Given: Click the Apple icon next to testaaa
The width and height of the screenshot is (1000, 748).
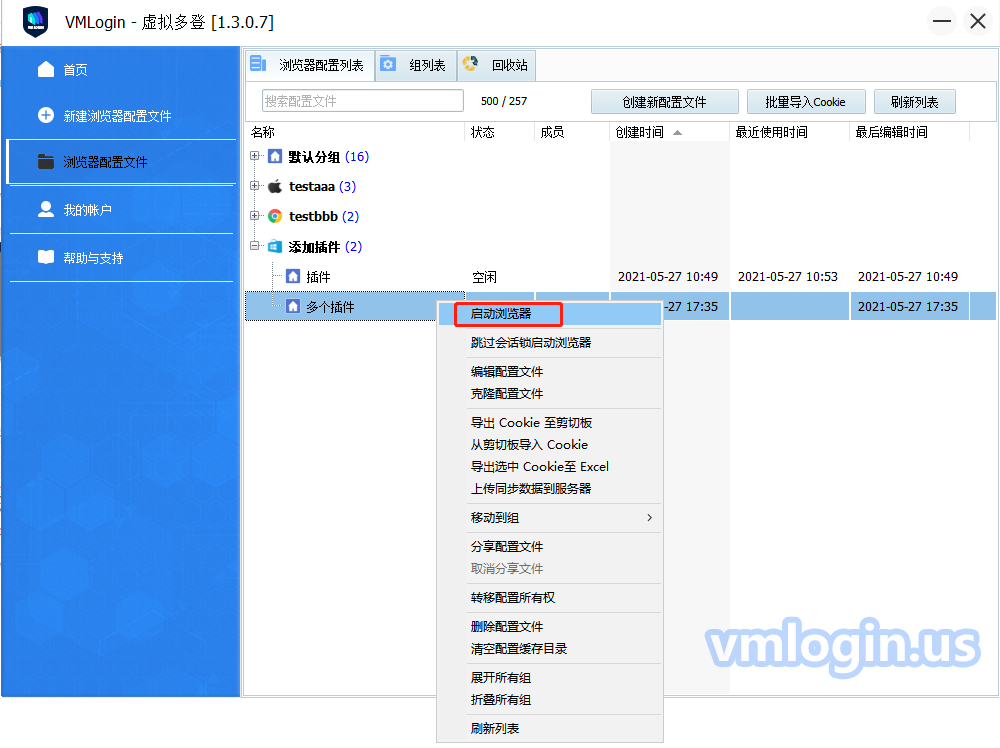Looking at the screenshot, I should tap(275, 187).
